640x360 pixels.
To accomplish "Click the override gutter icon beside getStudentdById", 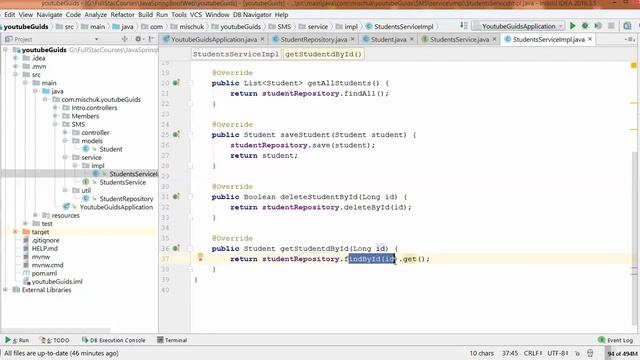I will click(x=176, y=248).
